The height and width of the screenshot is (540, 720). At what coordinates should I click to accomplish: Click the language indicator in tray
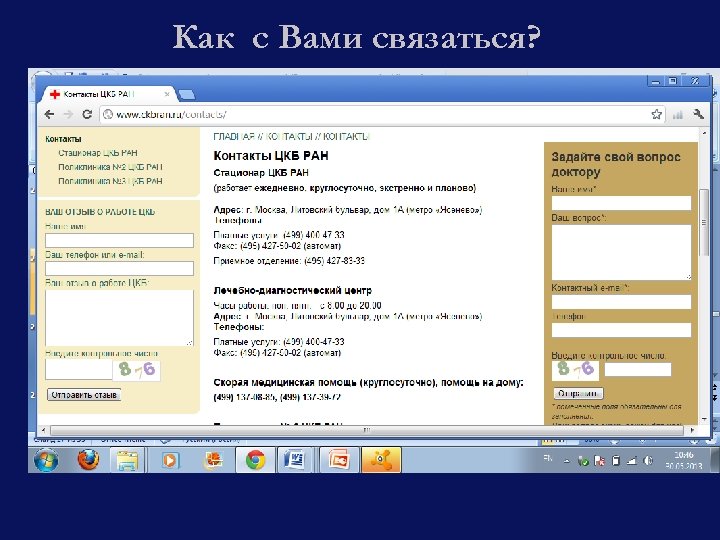[x=548, y=458]
